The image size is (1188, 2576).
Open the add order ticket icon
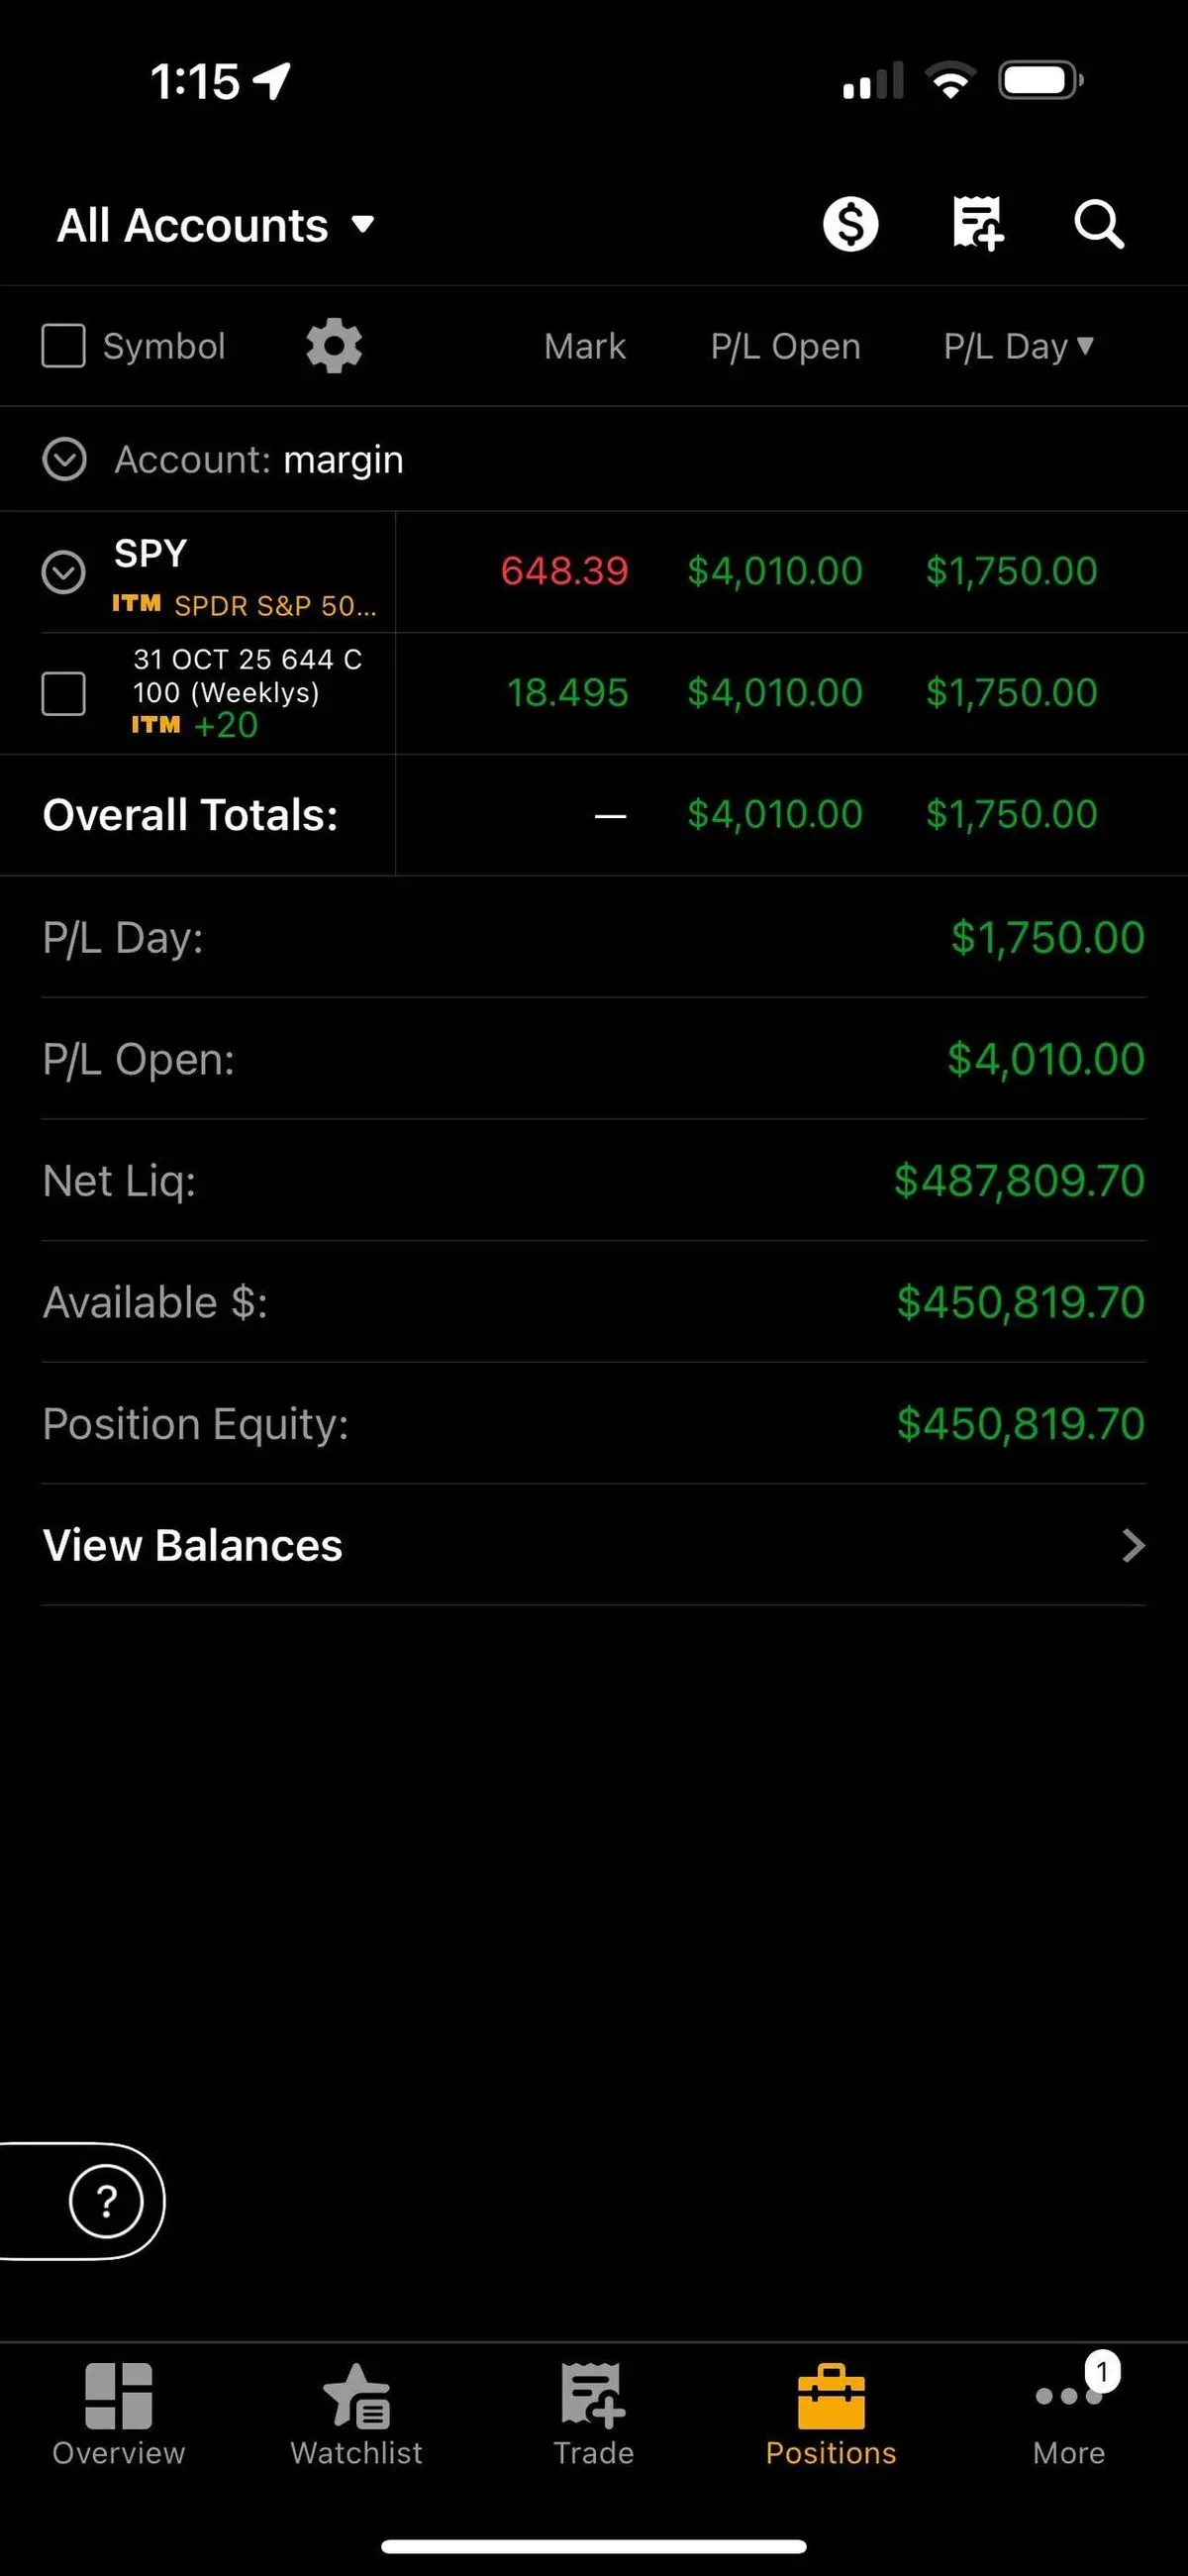977,224
